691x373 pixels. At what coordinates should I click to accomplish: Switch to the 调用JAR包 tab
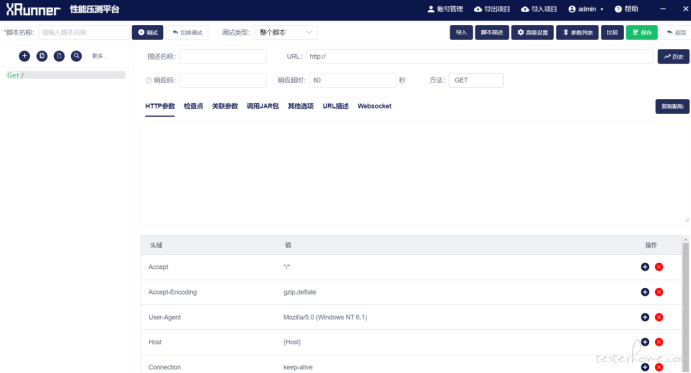(263, 106)
